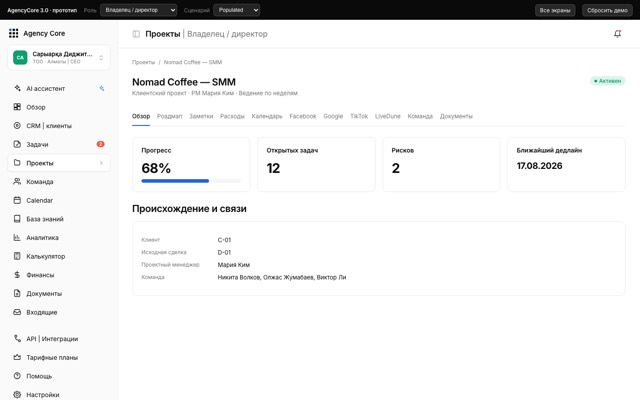Screen dimensions: 640x400
Task: Open Входящие inbox icon
Action: (x=17, y=312)
